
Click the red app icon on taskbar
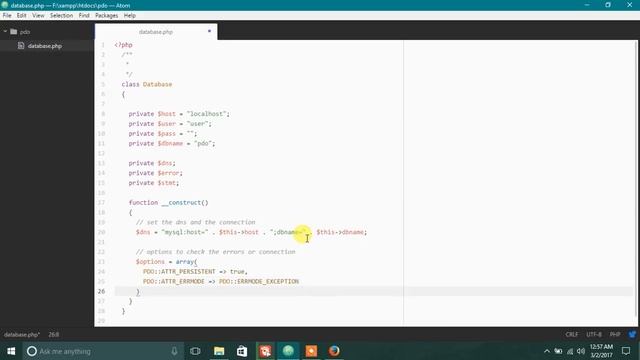point(265,351)
